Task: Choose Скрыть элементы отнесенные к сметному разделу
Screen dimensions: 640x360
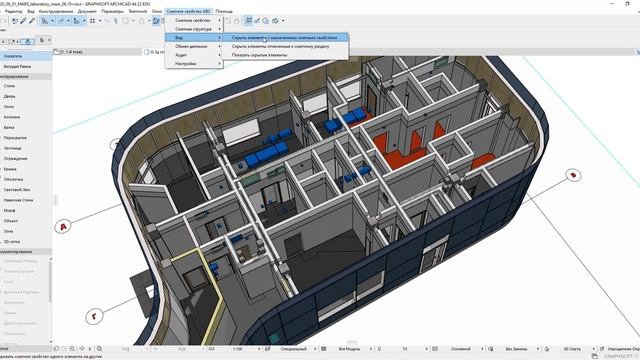Action: click(285, 46)
